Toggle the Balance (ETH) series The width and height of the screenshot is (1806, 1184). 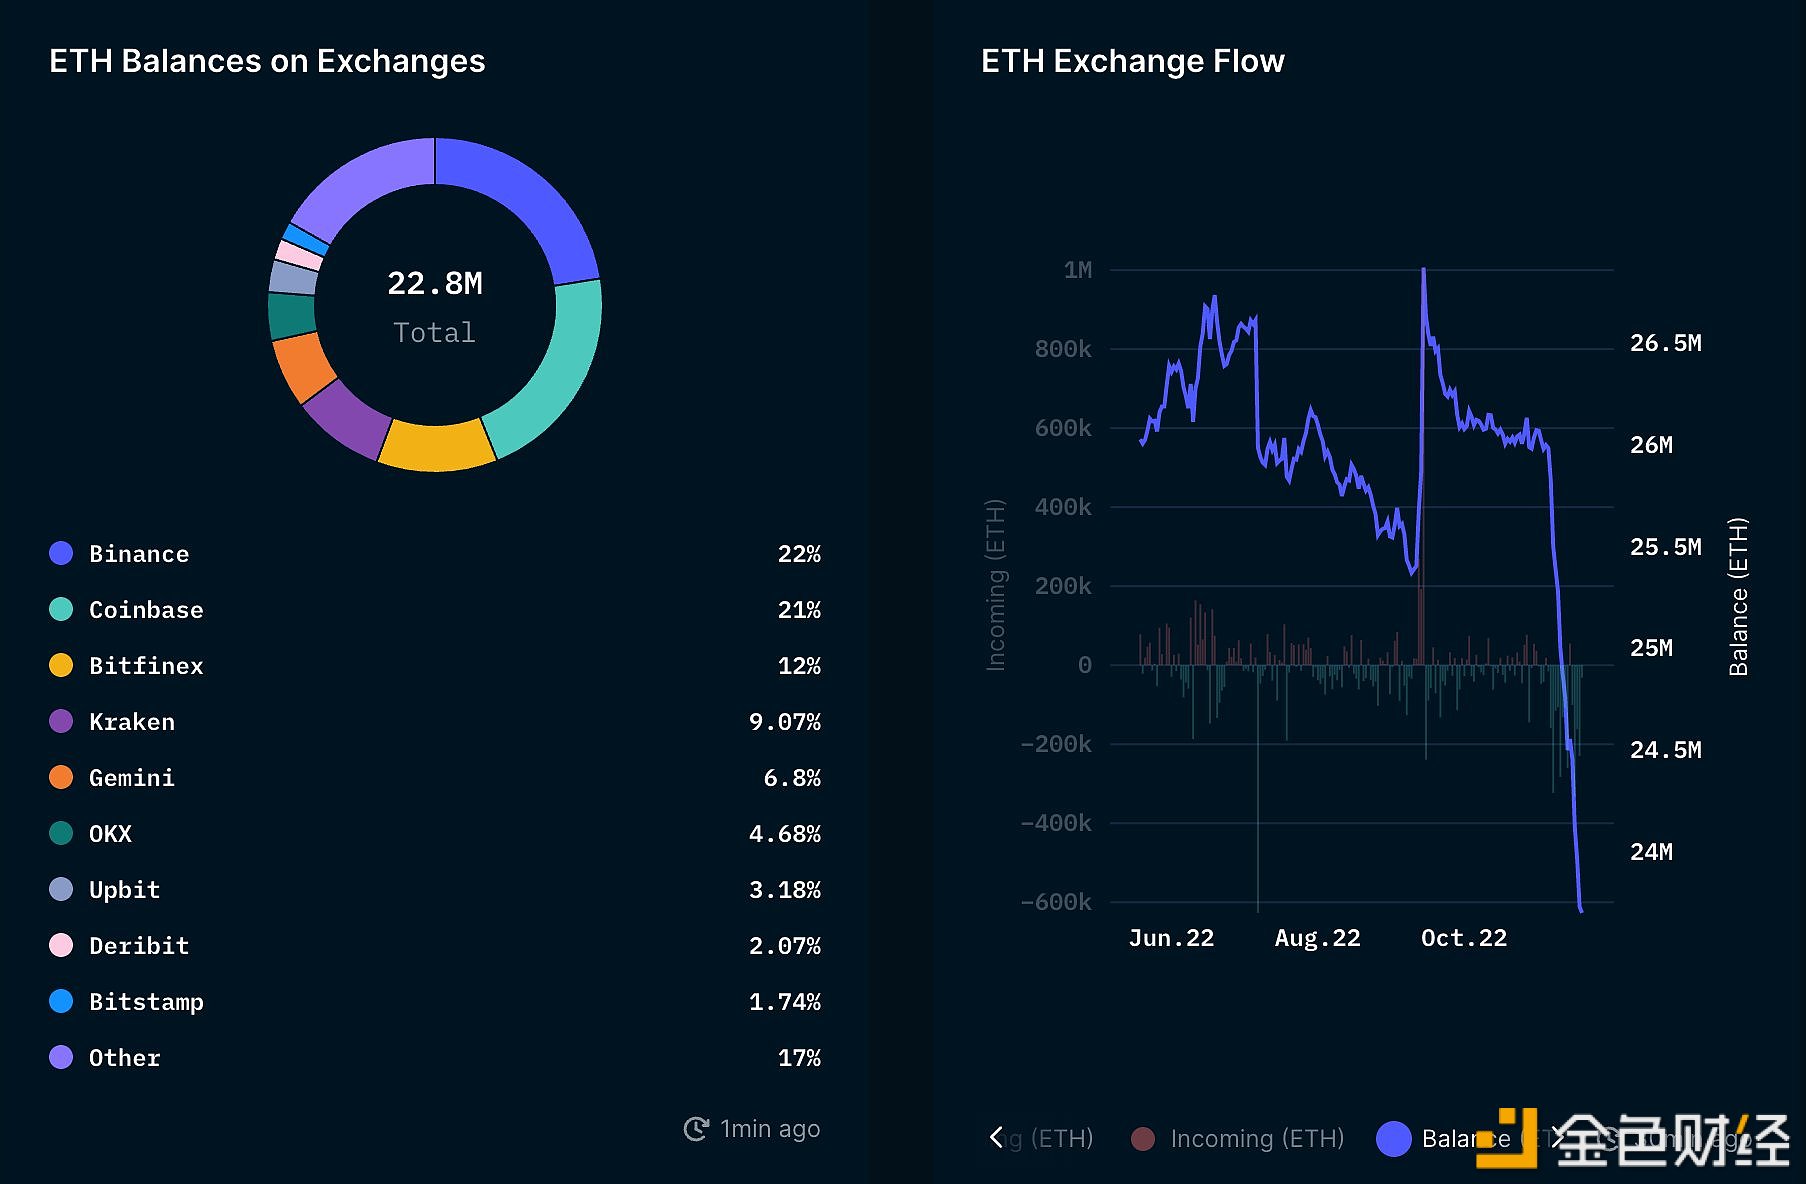[1444, 1139]
